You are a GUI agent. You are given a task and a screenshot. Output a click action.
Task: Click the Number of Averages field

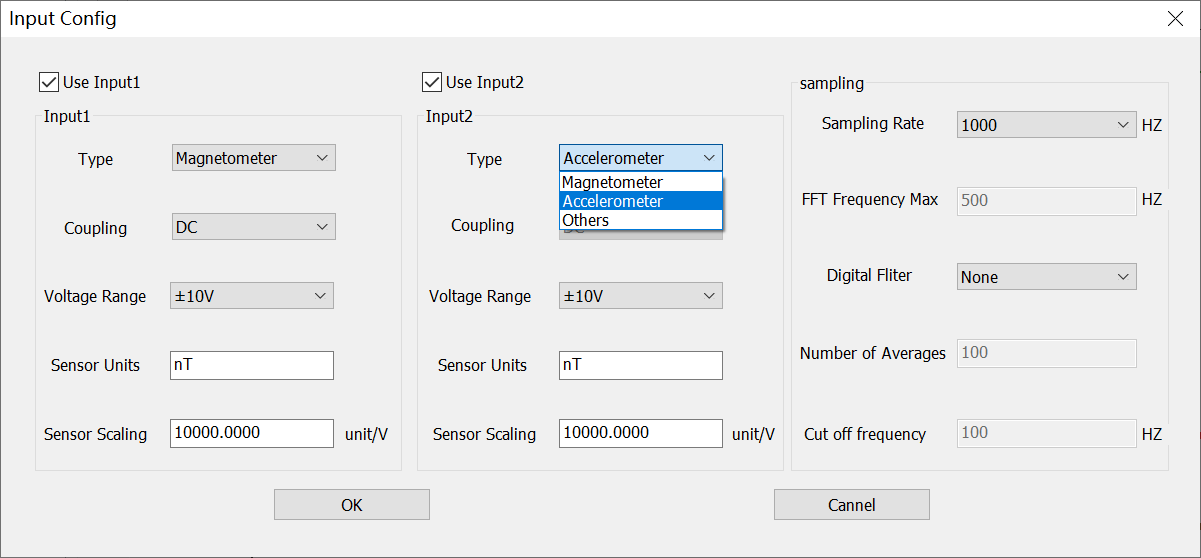(x=1046, y=353)
